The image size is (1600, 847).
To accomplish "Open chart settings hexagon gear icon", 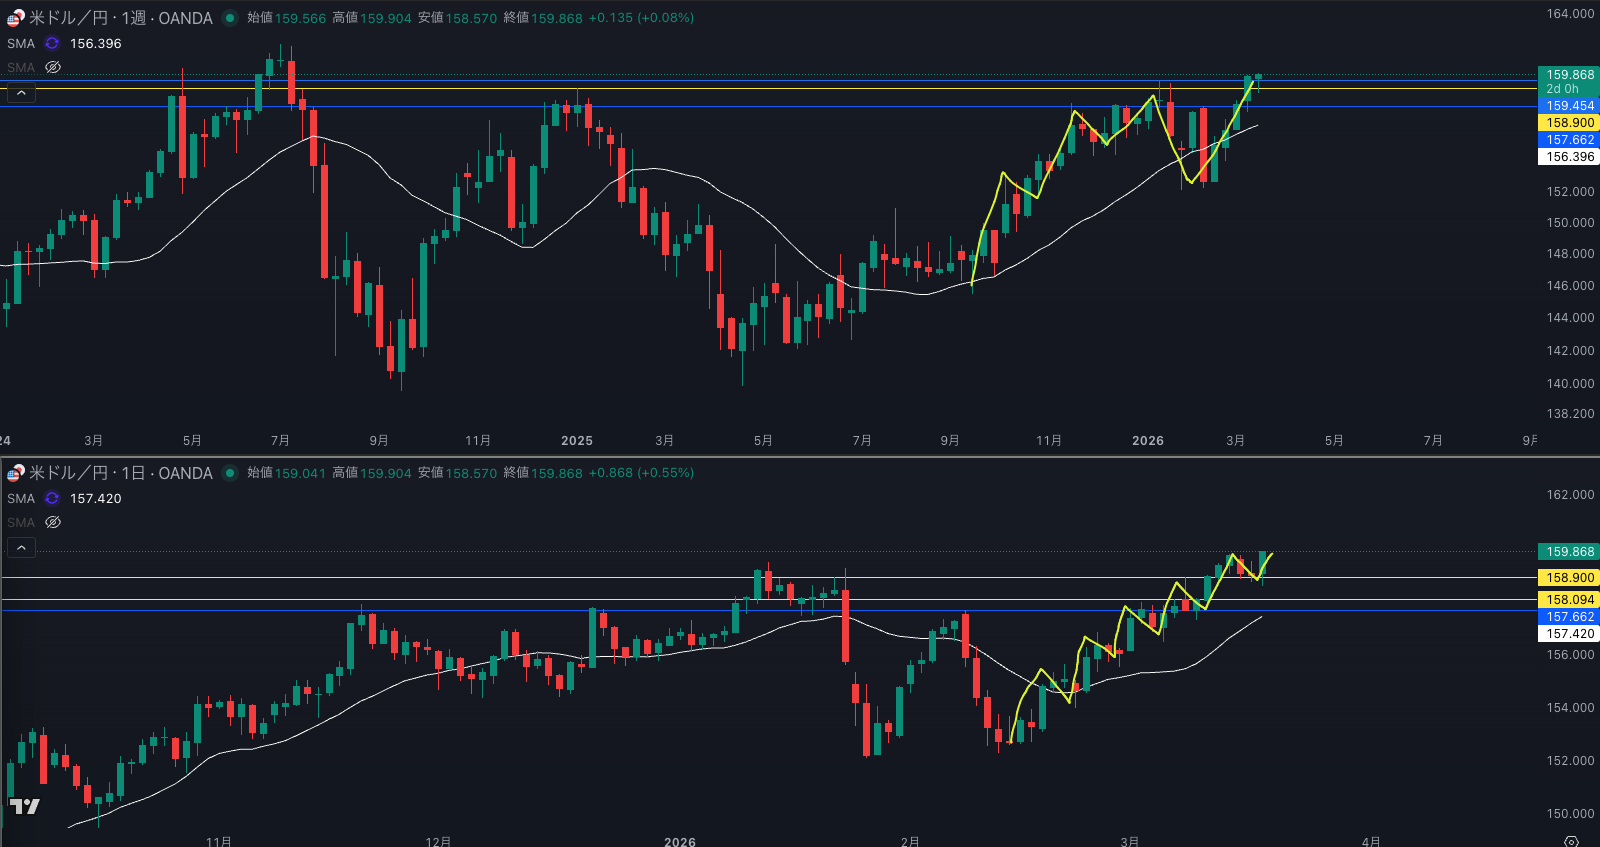I will pos(1571,841).
